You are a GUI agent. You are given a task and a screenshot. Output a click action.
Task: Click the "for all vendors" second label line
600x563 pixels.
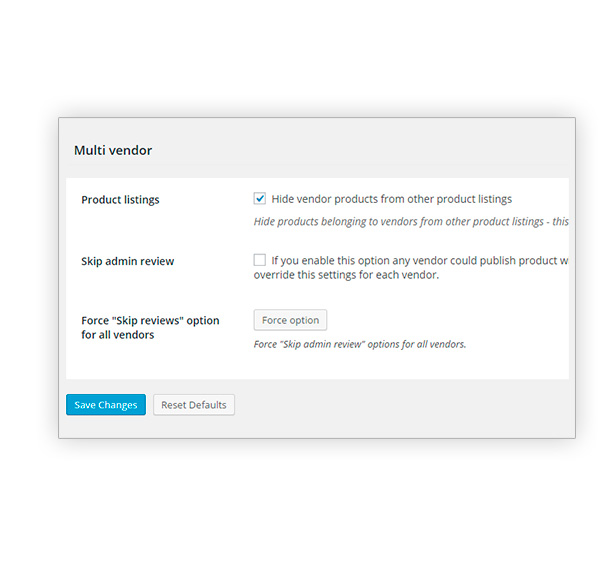pos(117,335)
